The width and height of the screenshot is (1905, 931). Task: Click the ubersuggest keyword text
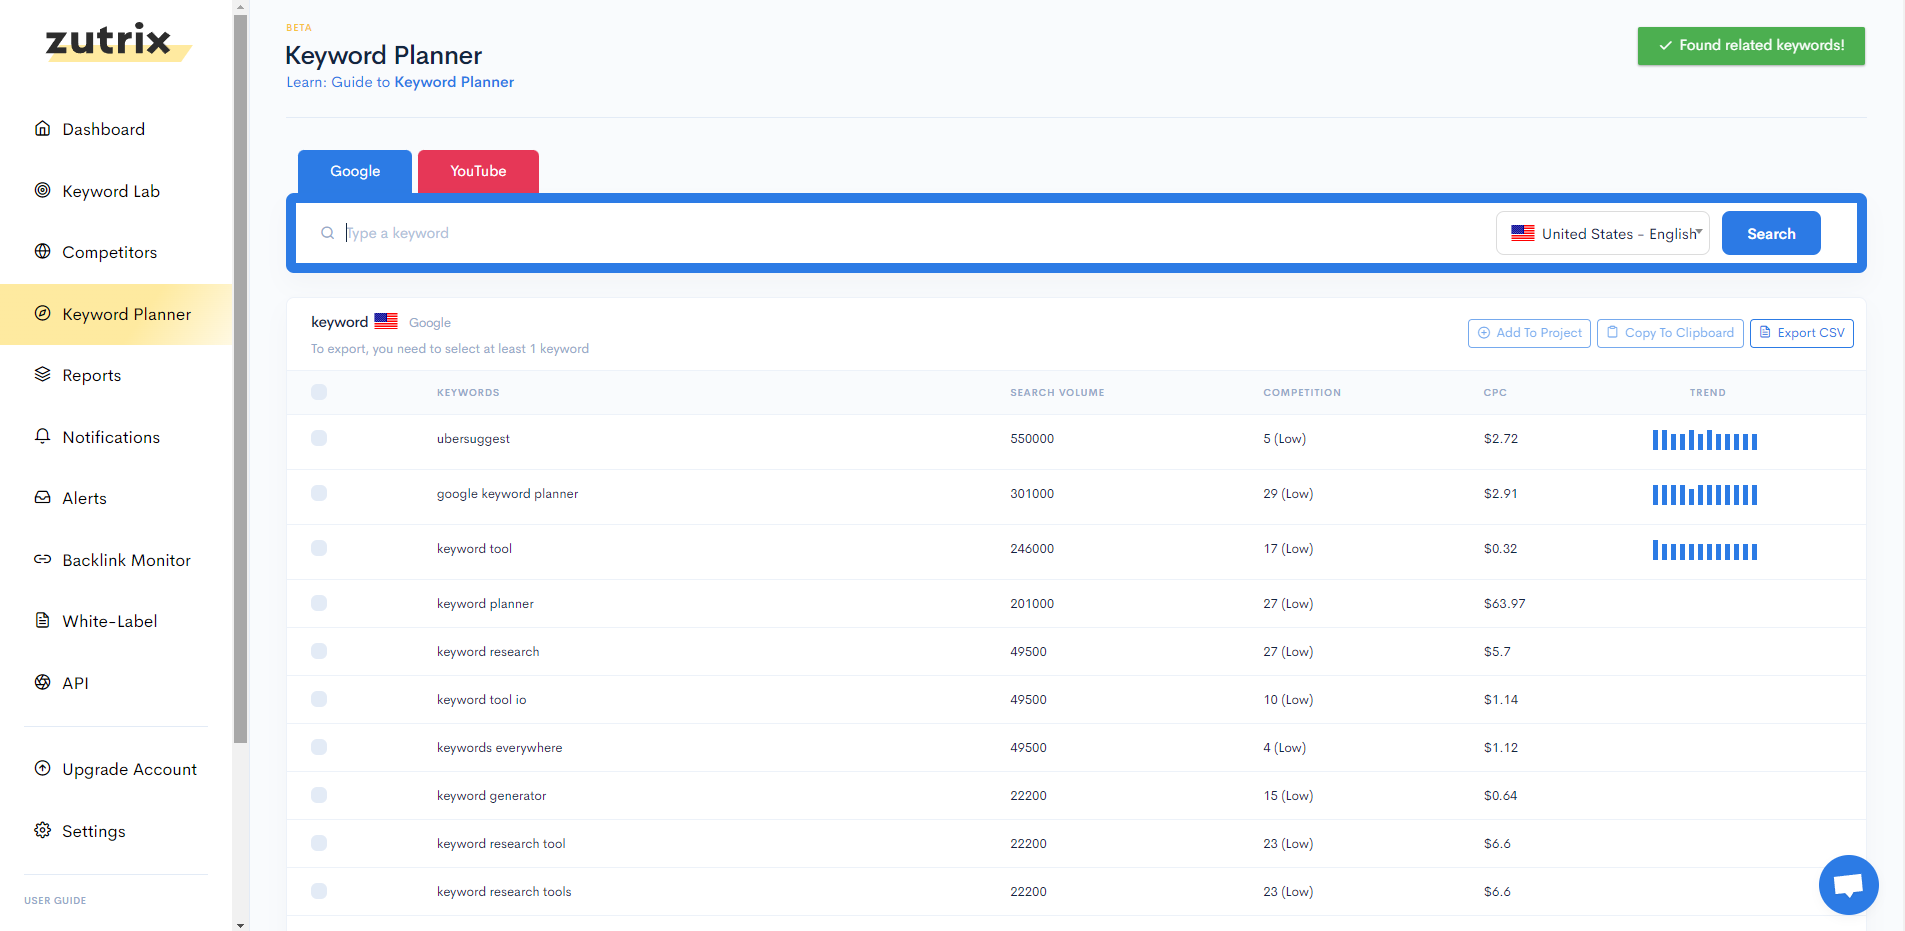[473, 438]
